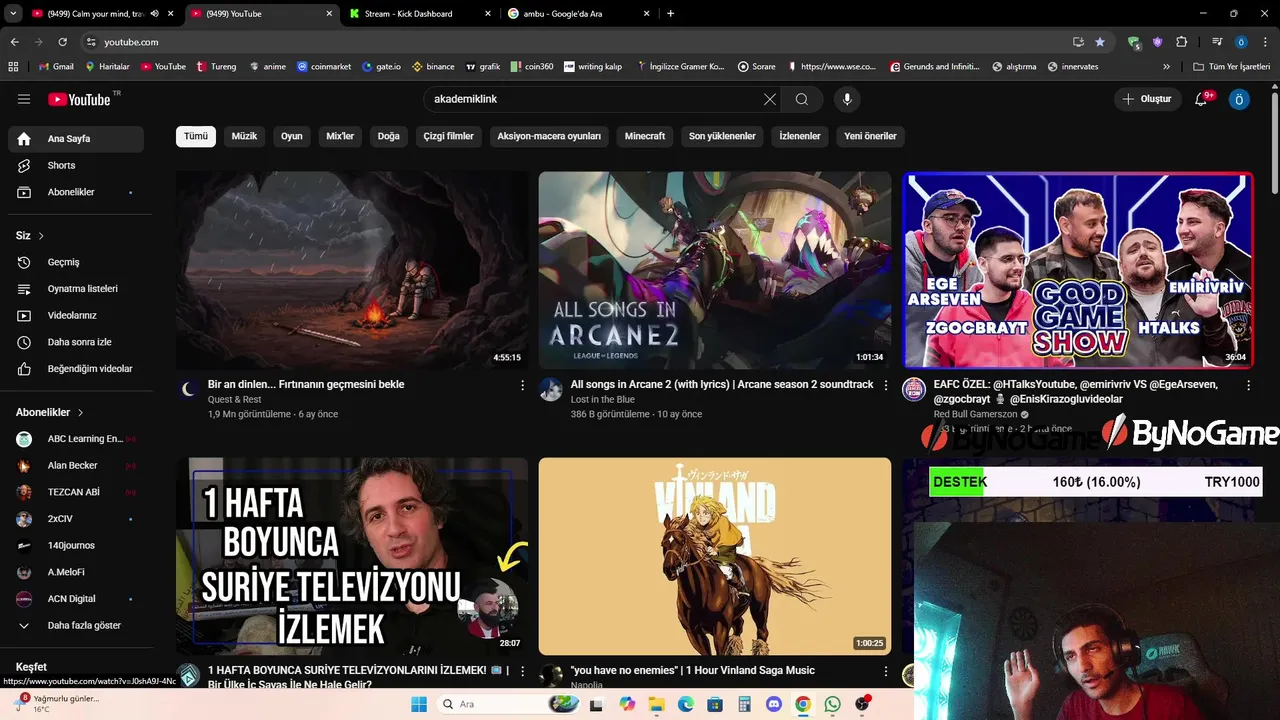Image resolution: width=1280 pixels, height=720 pixels.
Task: Open A.MeloFi channel
Action: click(76, 572)
